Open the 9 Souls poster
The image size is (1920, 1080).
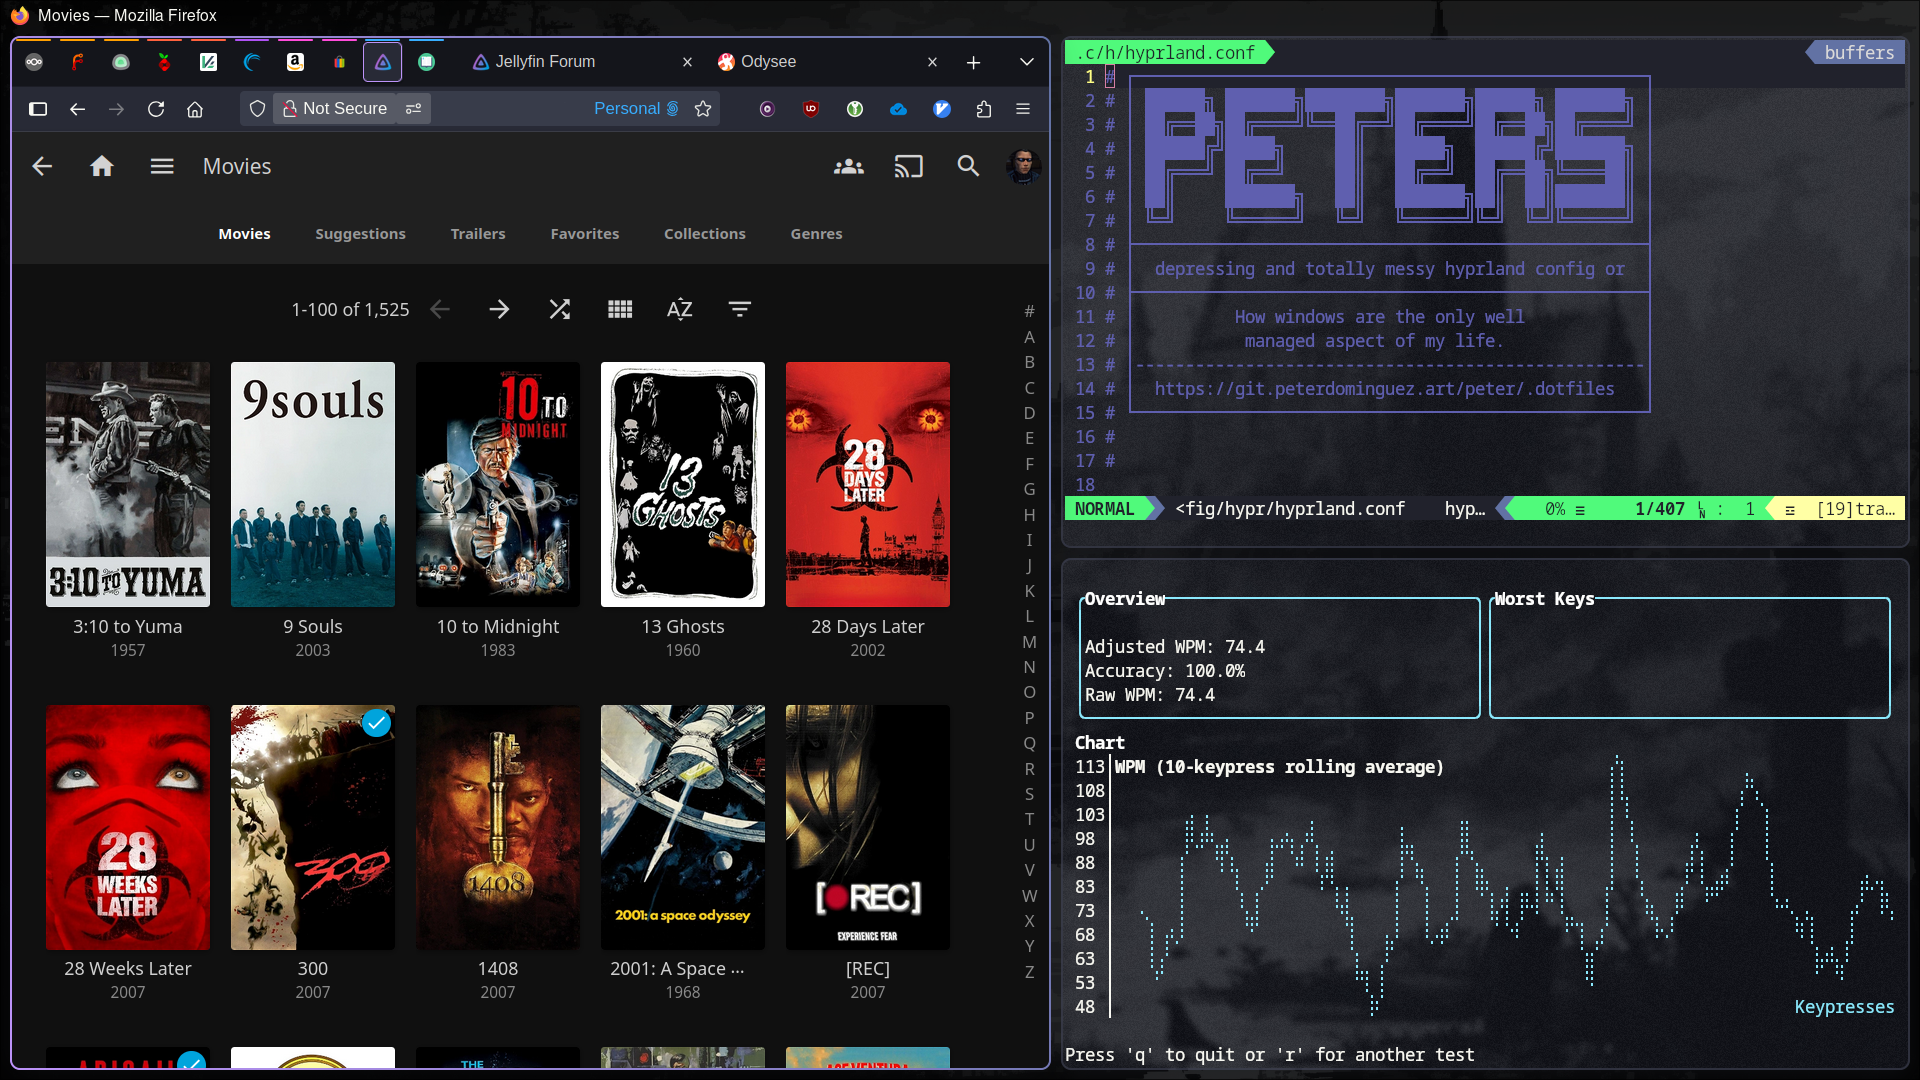click(313, 484)
